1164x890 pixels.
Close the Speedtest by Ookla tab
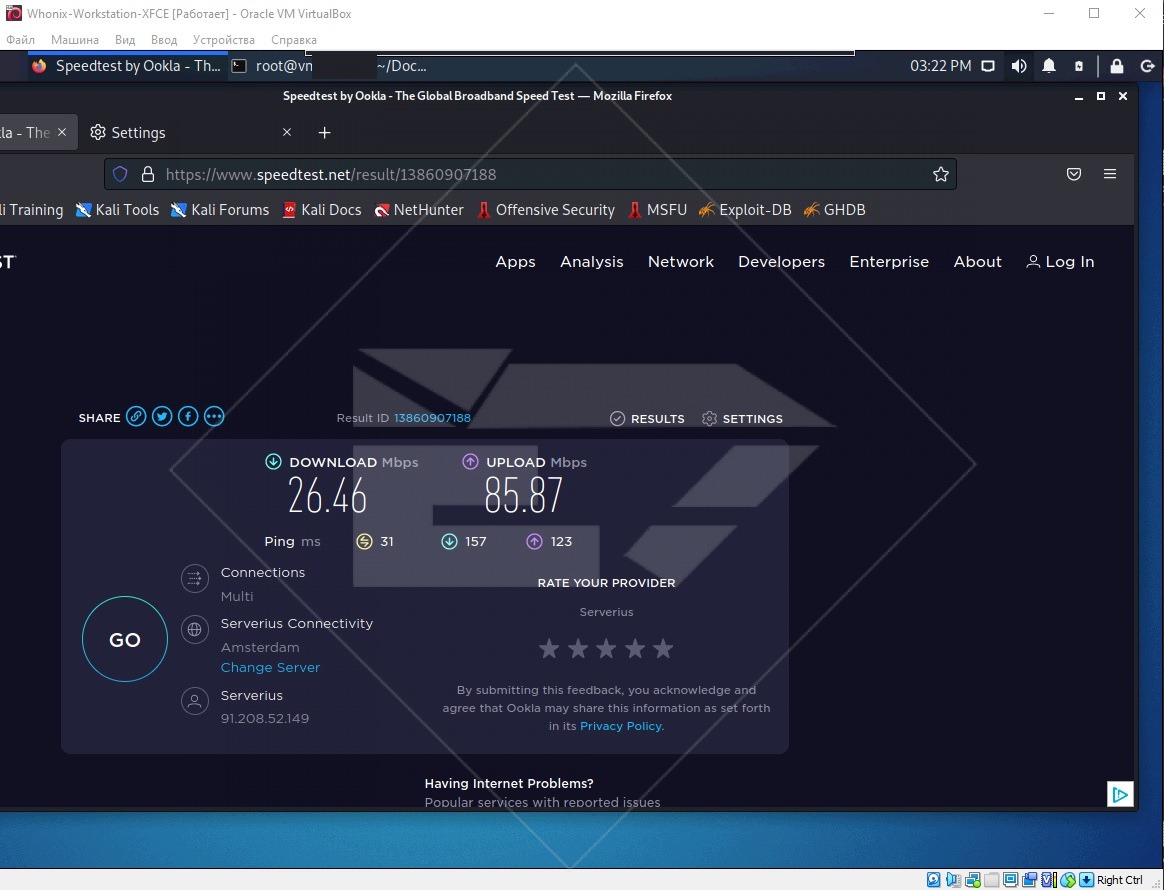[x=62, y=132]
